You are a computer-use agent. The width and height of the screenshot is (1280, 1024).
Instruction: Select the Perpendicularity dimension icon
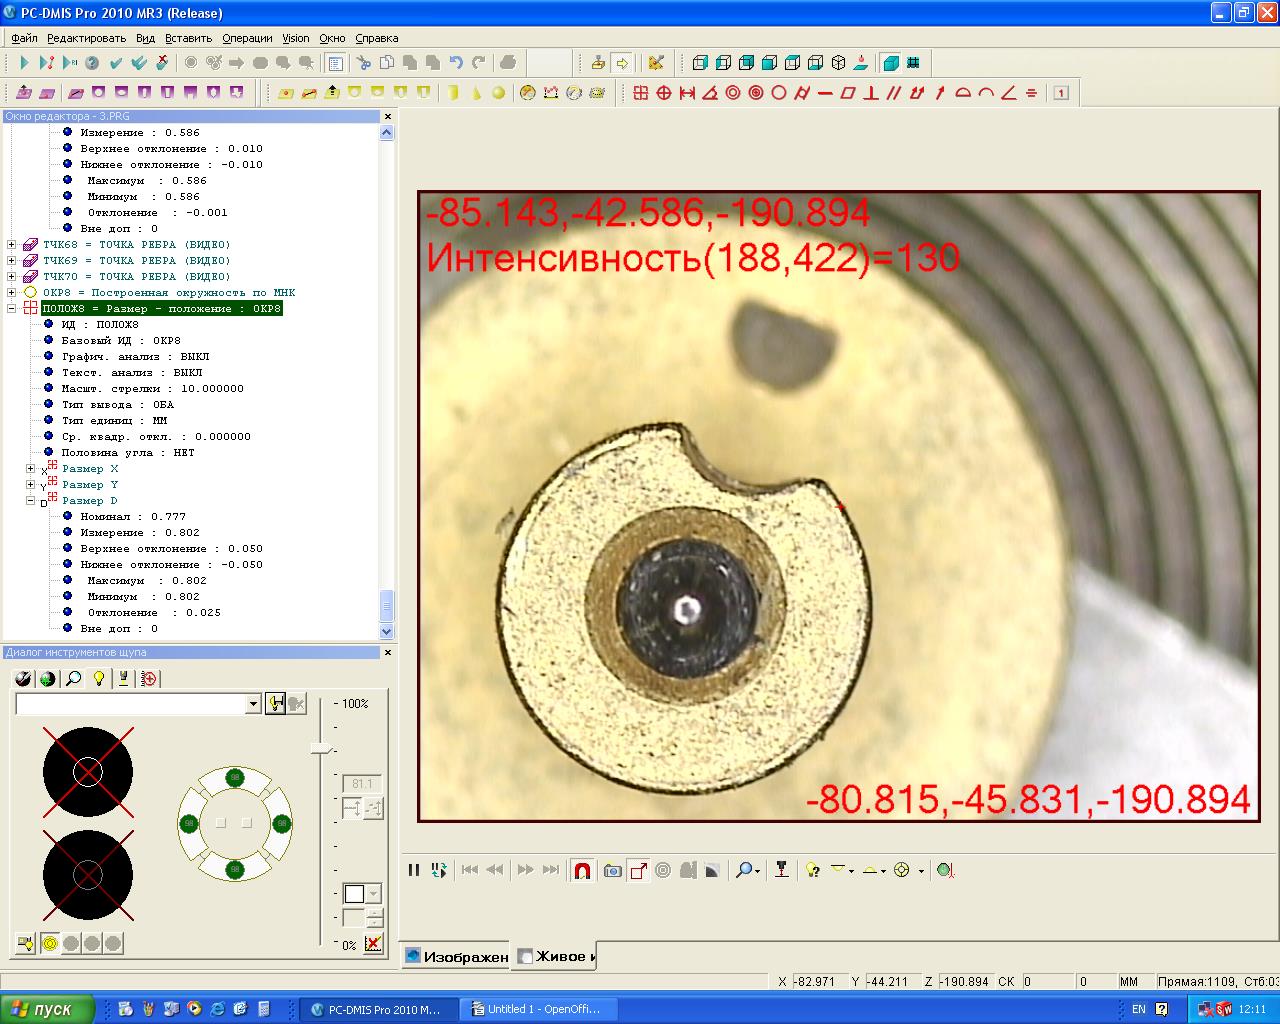click(871, 93)
